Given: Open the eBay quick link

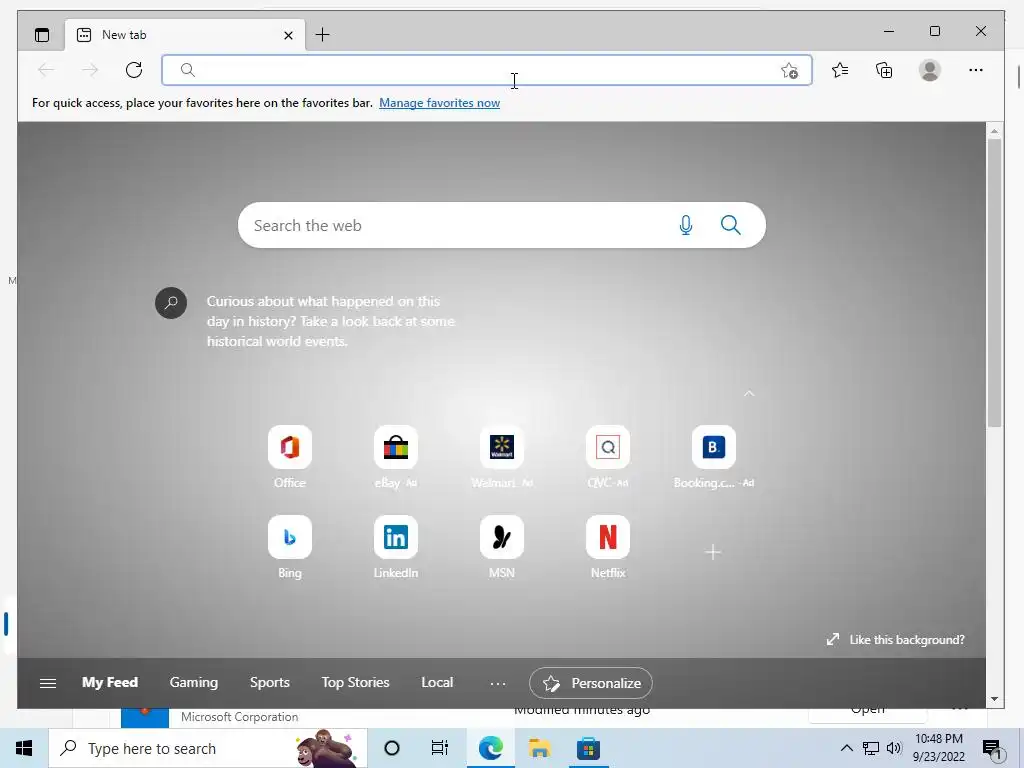Looking at the screenshot, I should pos(396,457).
